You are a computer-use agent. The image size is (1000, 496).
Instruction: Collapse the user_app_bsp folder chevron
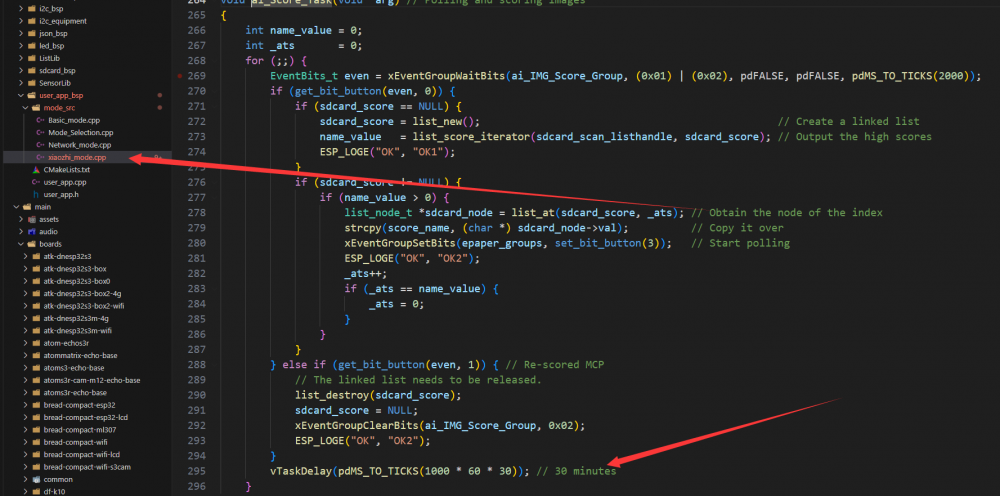coord(13,95)
